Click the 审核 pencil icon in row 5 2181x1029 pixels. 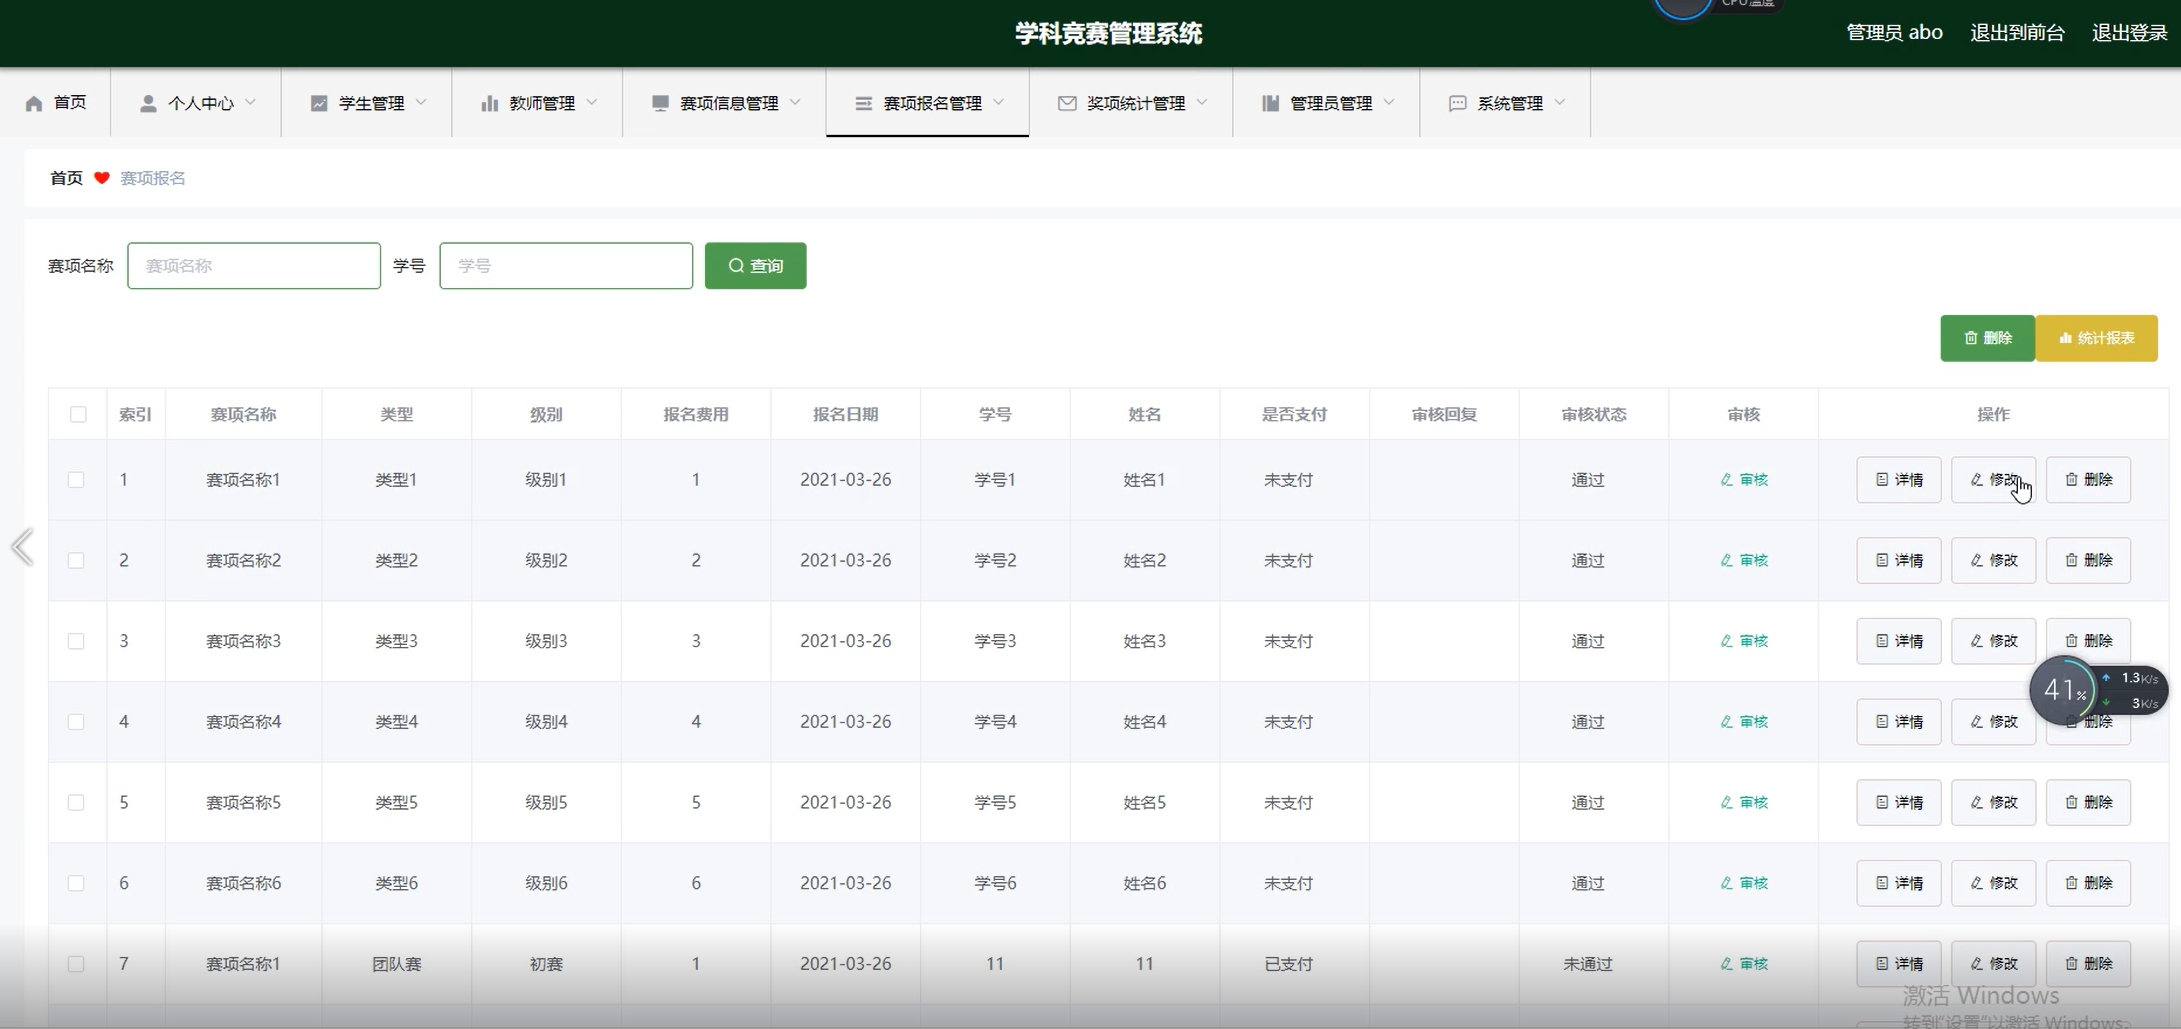[x=1726, y=802]
